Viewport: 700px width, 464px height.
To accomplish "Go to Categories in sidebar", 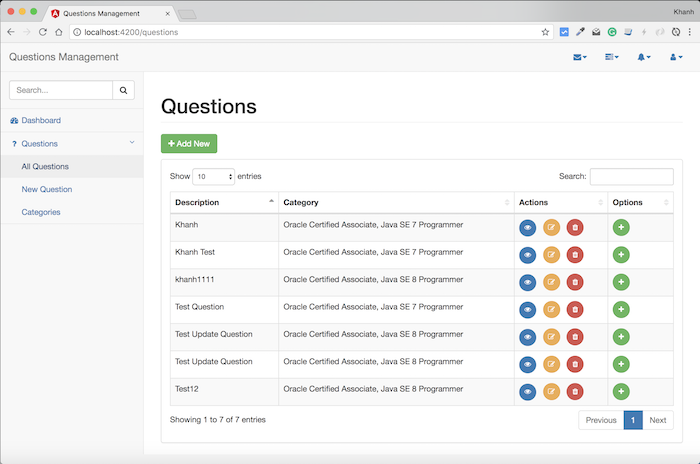I will (x=41, y=212).
